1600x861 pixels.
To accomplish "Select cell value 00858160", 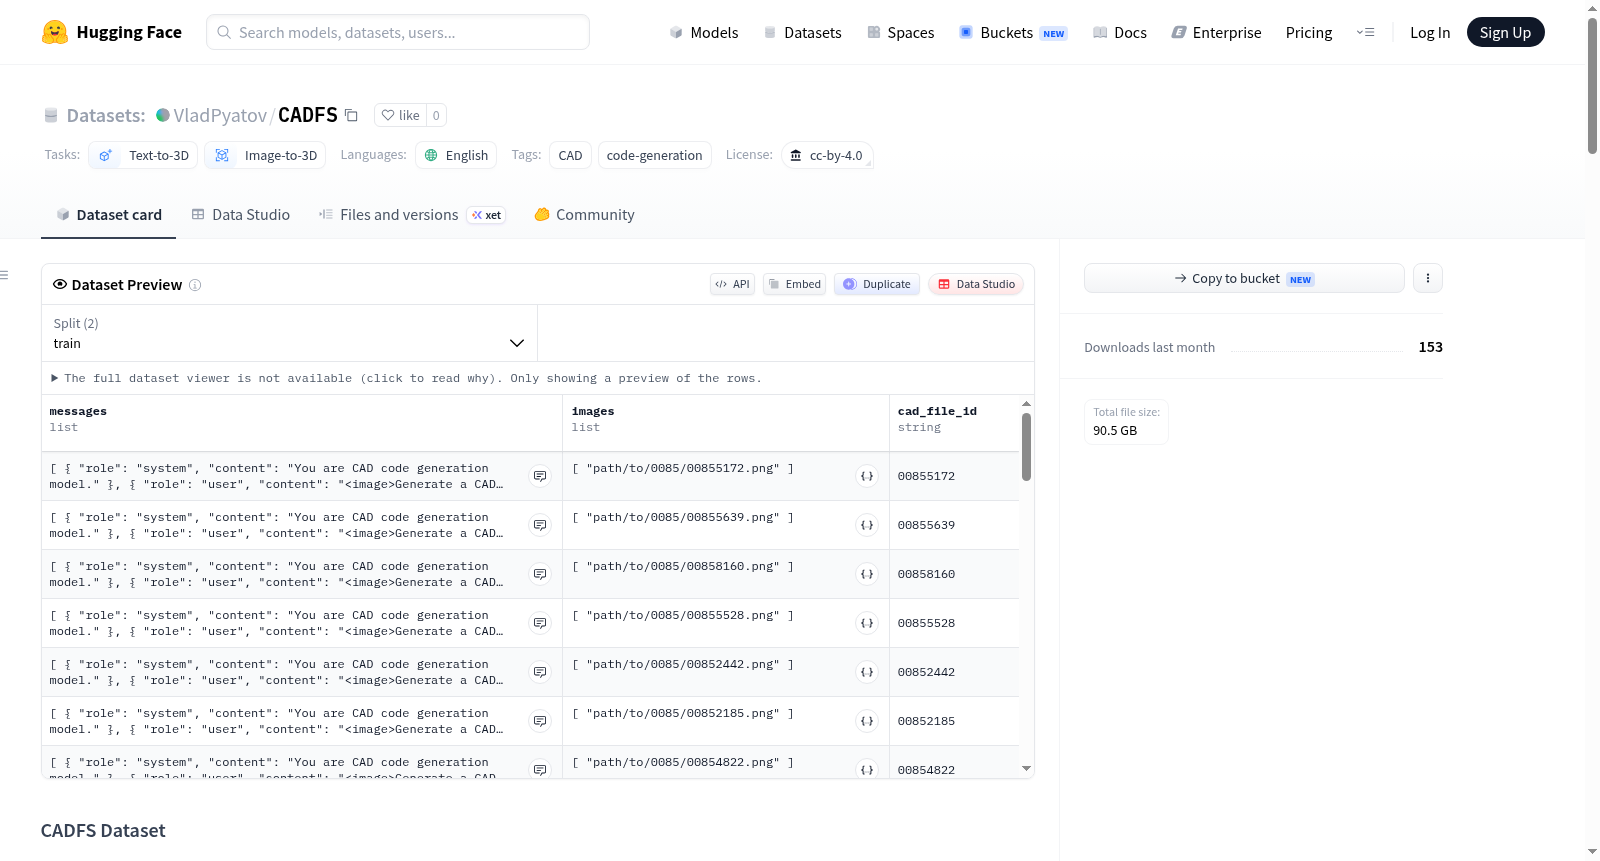I will point(926,574).
